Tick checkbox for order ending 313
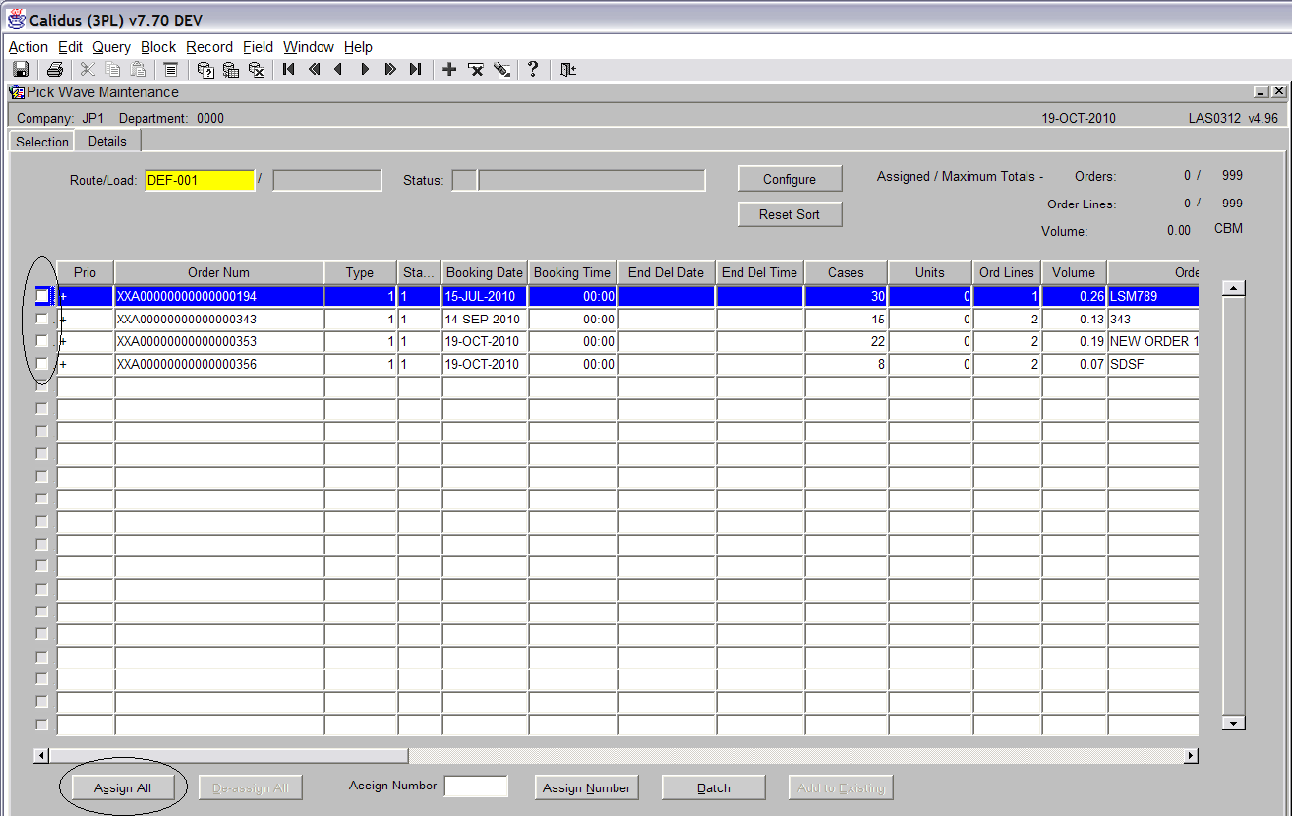The image size is (1297, 819). [41, 319]
